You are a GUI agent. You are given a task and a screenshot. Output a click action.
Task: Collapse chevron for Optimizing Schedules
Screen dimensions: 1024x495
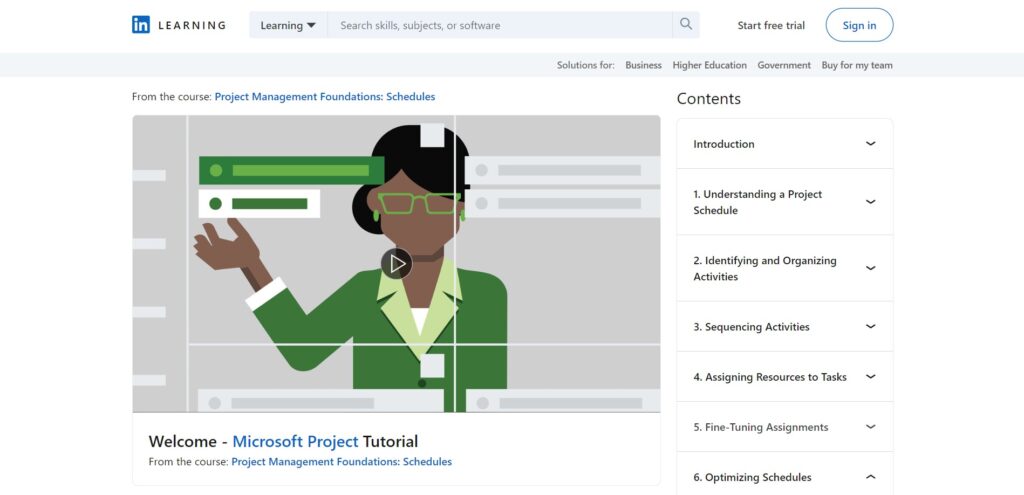(870, 477)
